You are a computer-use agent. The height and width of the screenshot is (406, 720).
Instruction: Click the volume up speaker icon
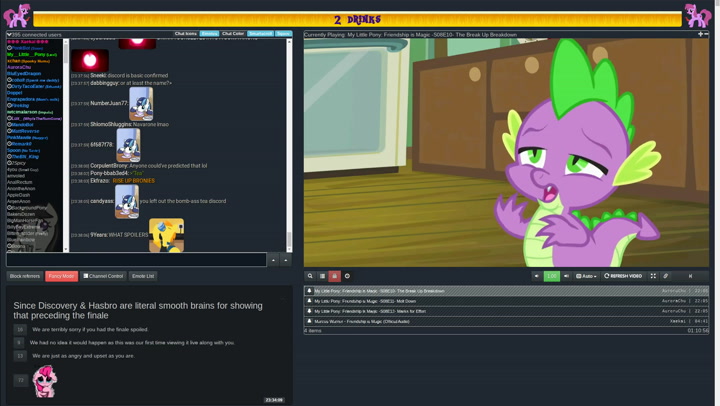[566, 276]
